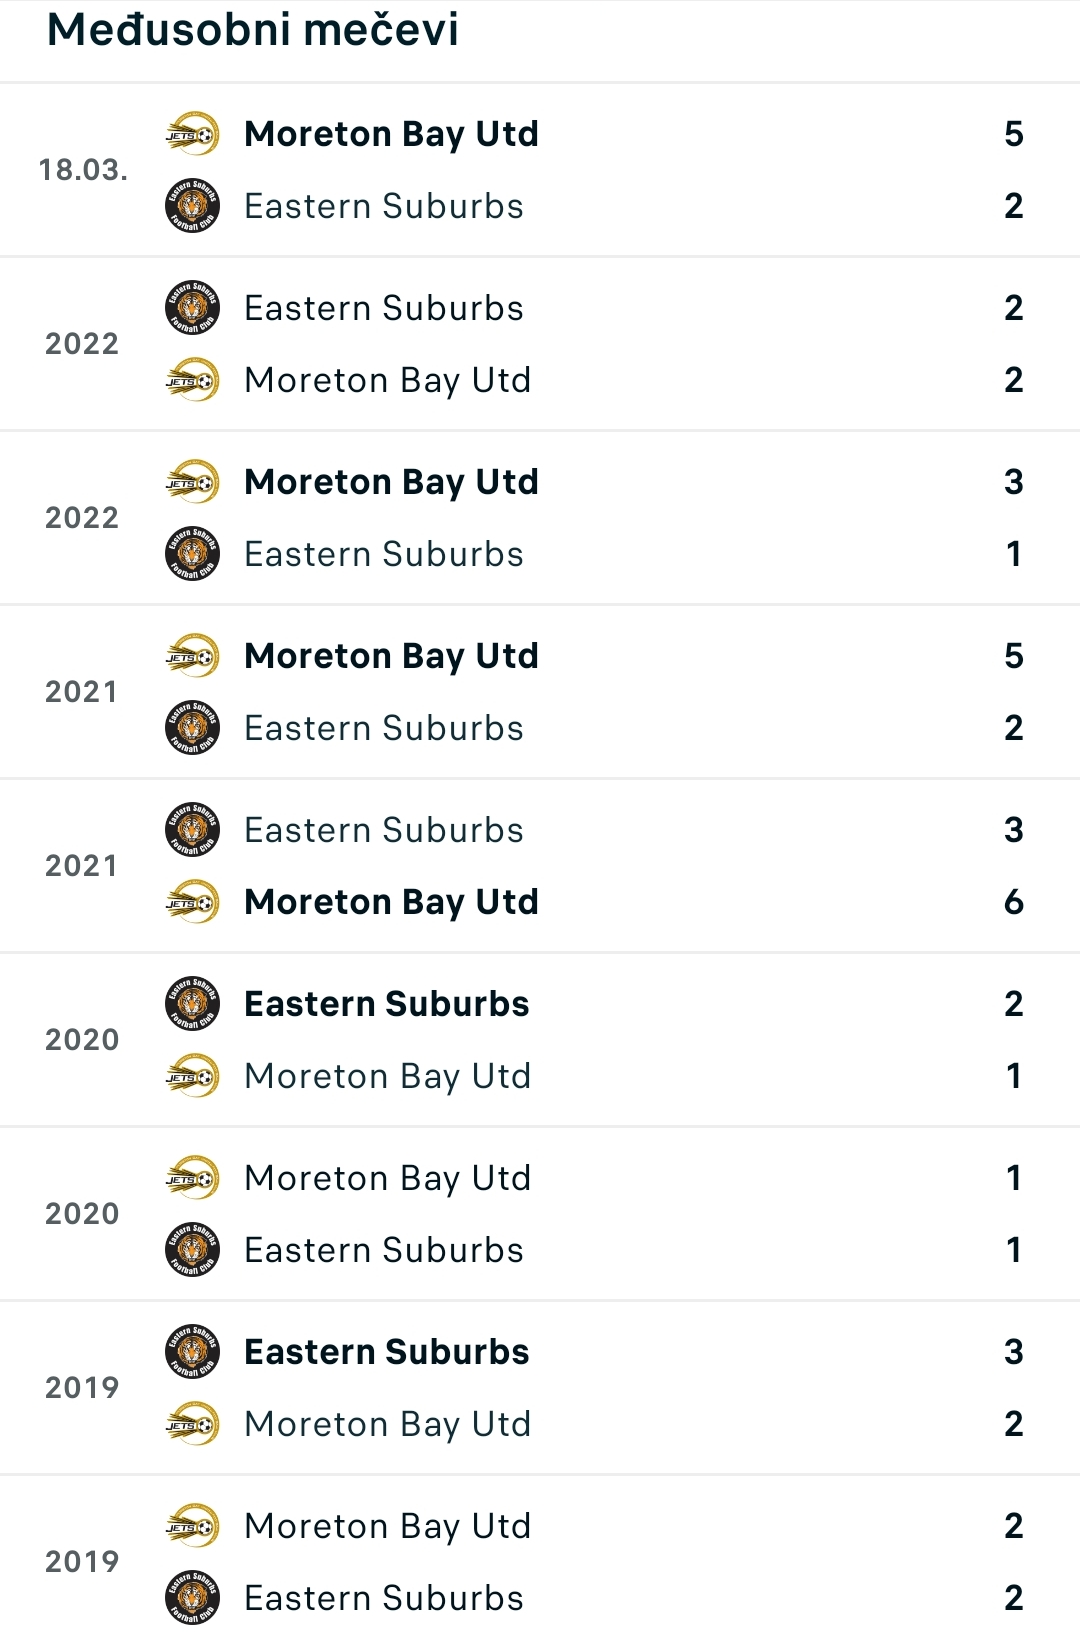Open the 2022 match with 2-2 score
The height and width of the screenshot is (1646, 1080).
tap(540, 344)
